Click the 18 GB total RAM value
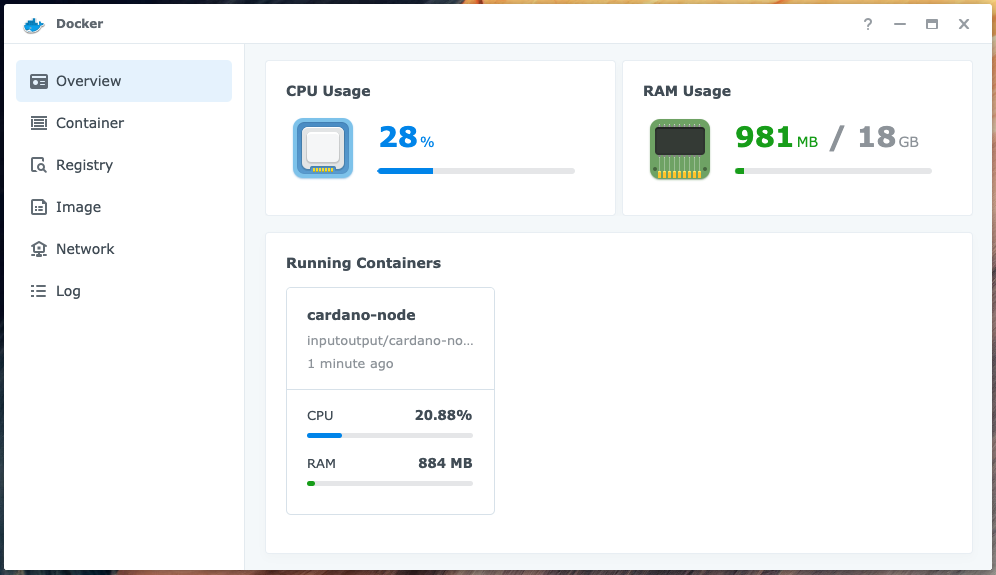Image resolution: width=996 pixels, height=575 pixels. (888, 137)
